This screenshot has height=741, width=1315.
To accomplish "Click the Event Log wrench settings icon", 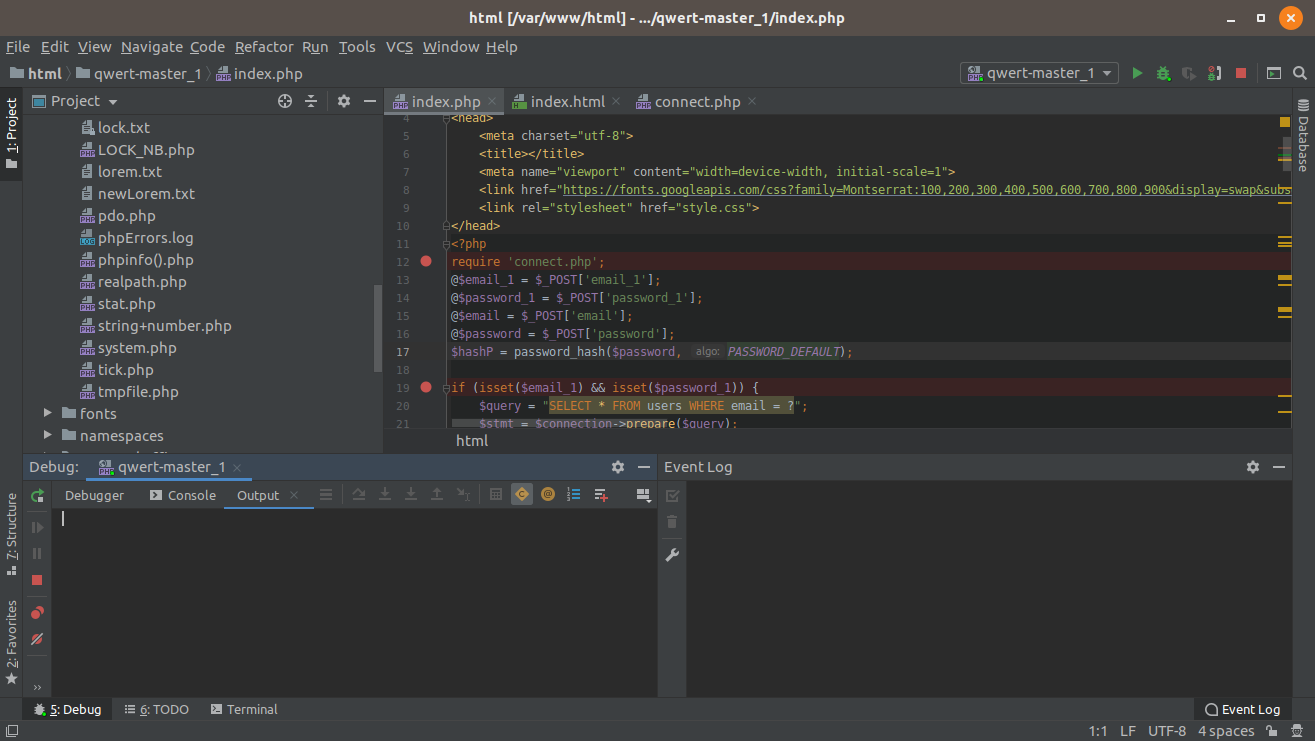I will pyautogui.click(x=672, y=555).
